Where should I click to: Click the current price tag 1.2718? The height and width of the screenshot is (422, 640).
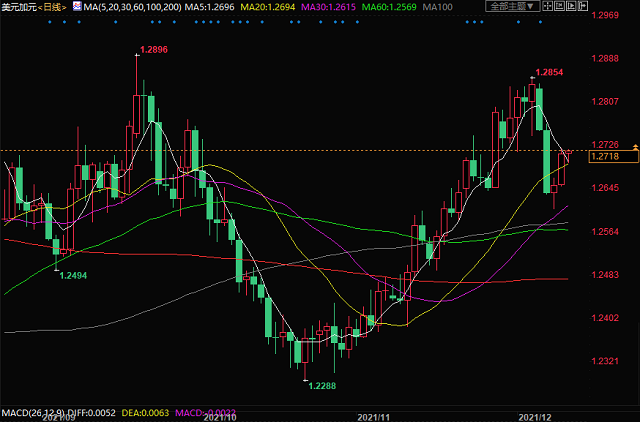[605, 157]
